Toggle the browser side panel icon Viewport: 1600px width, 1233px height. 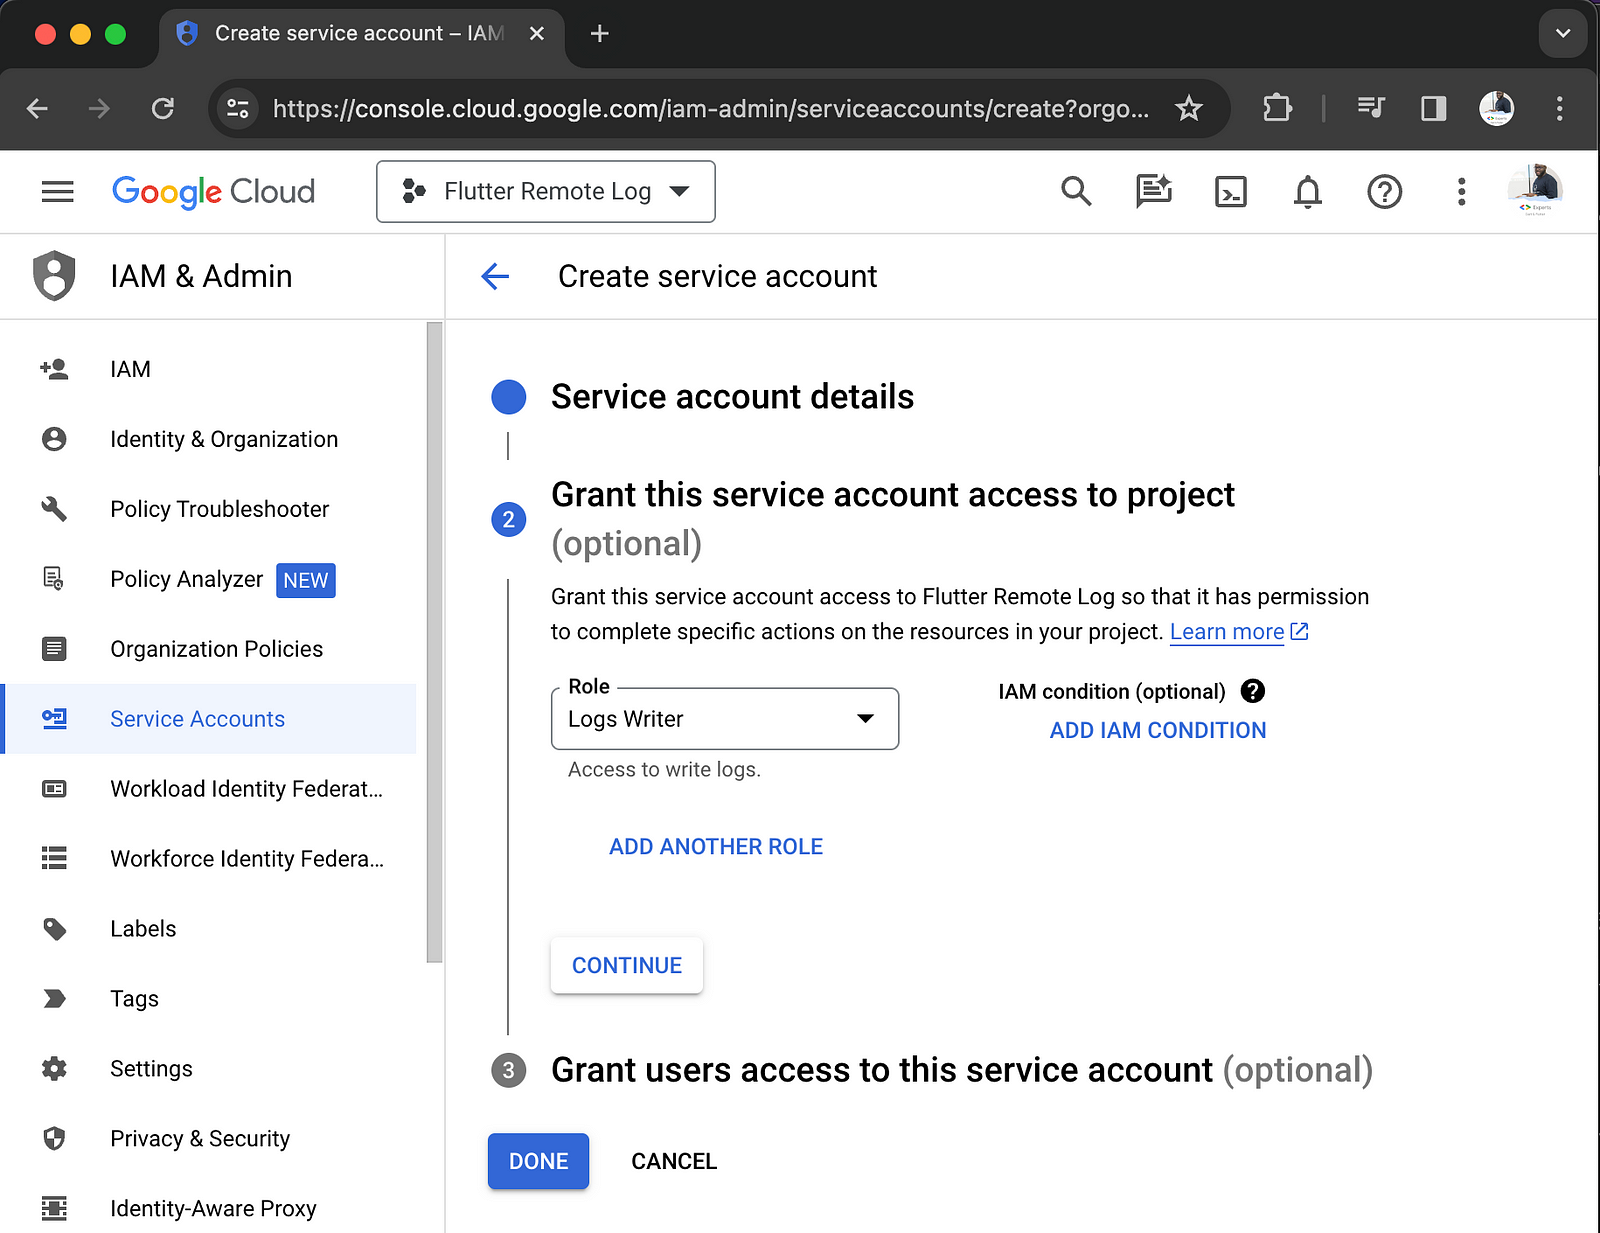[1434, 108]
